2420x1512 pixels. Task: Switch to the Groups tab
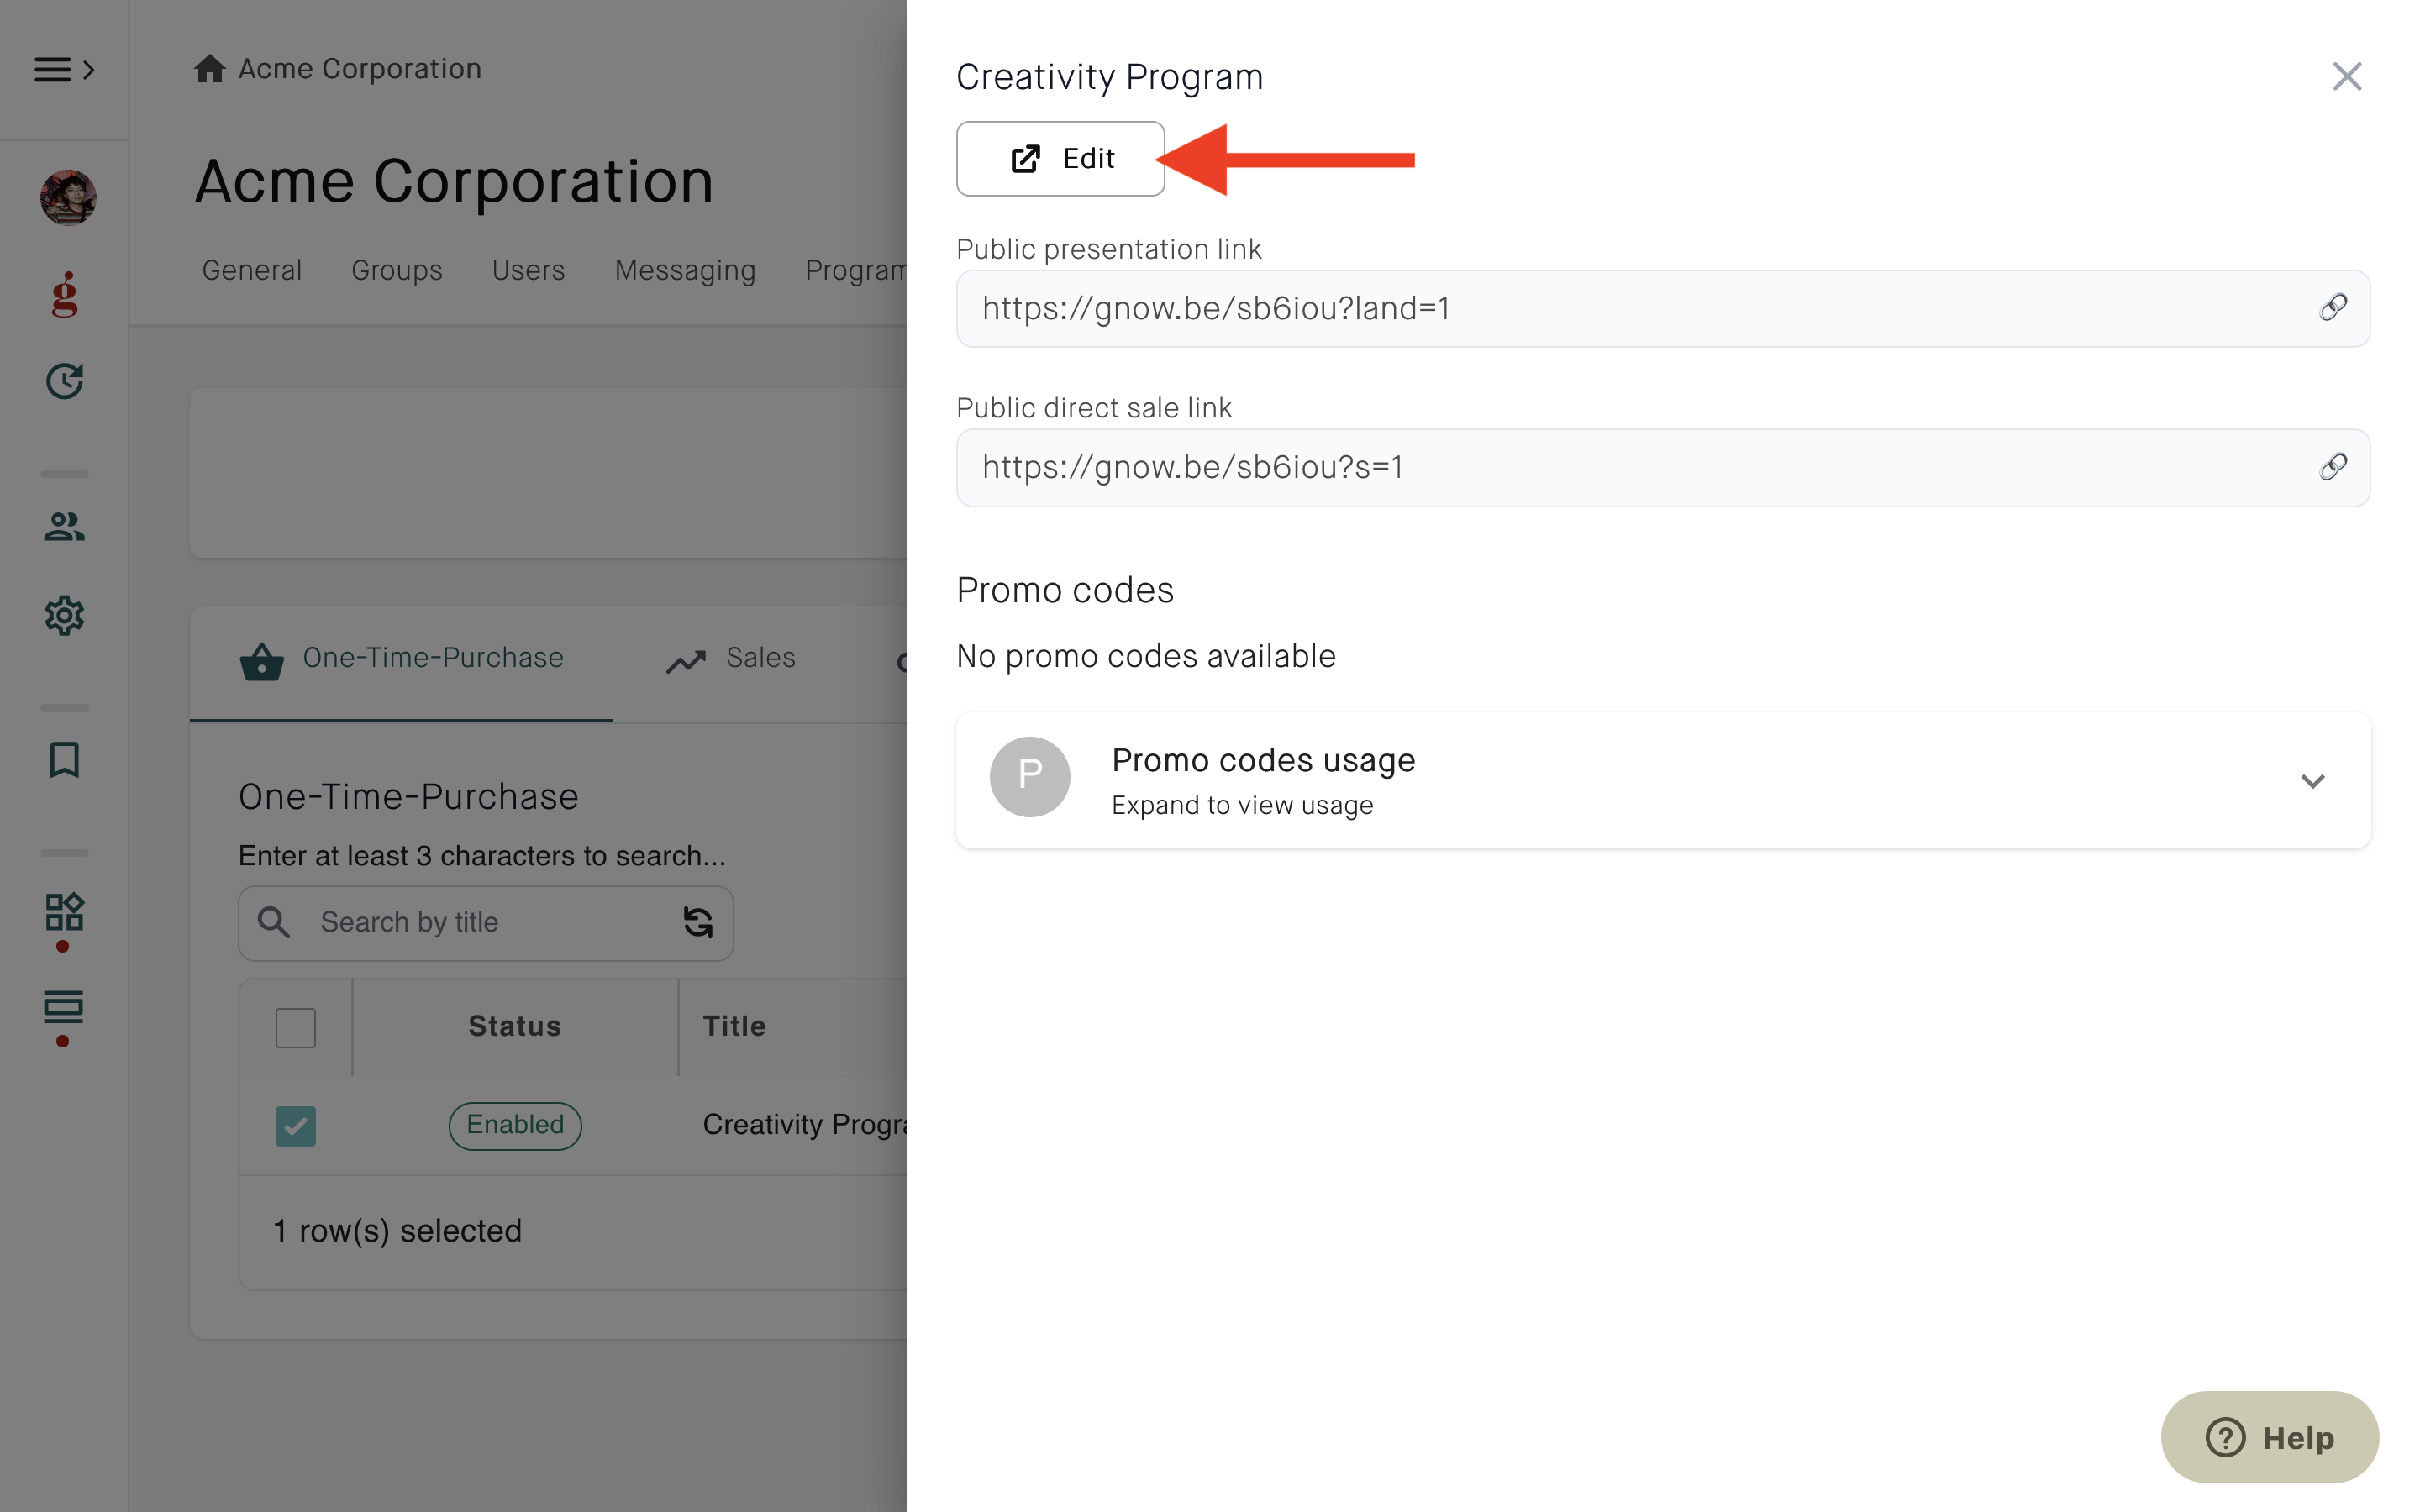397,270
